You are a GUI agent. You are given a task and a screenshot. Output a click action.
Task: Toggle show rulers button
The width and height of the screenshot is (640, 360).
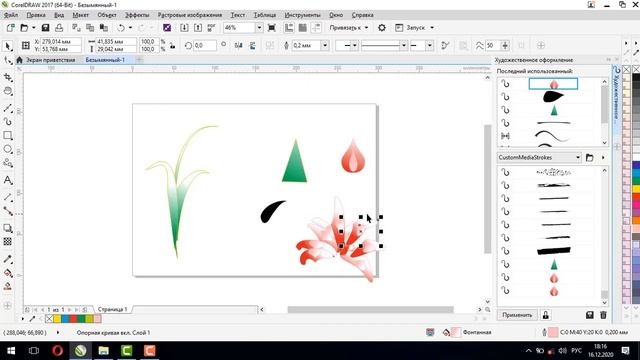[x=289, y=28]
